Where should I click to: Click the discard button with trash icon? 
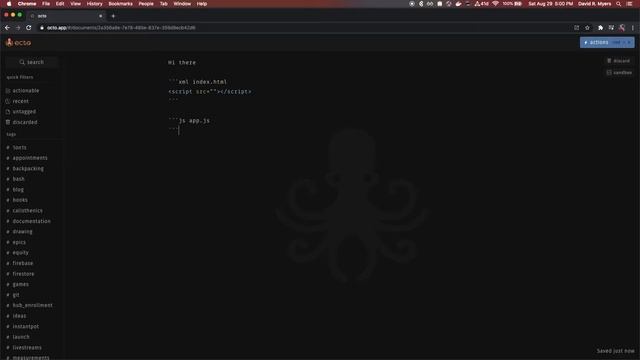pyautogui.click(x=618, y=61)
